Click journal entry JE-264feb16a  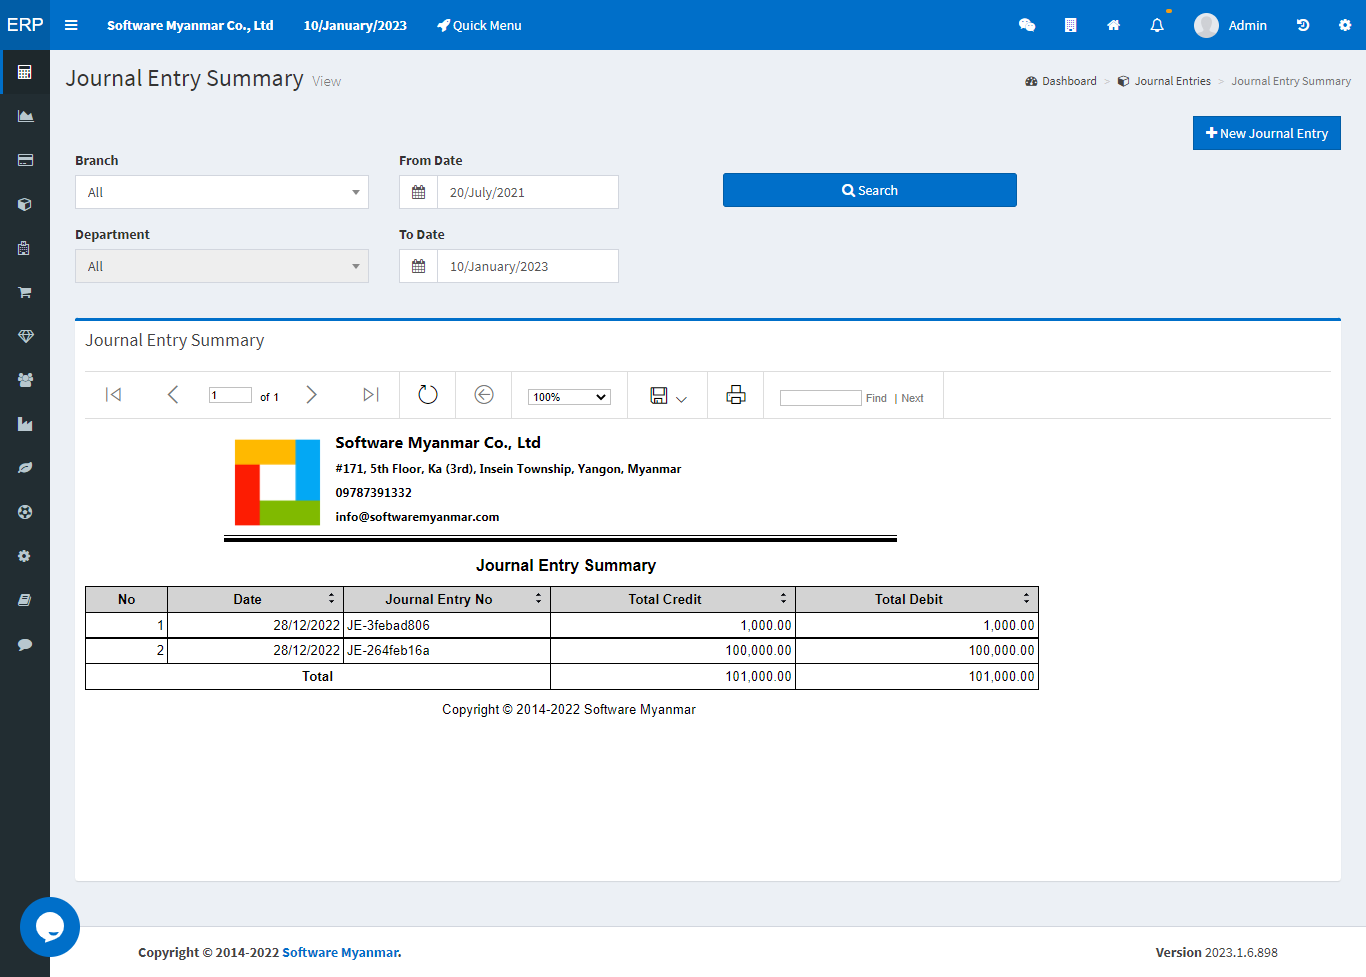tap(388, 650)
